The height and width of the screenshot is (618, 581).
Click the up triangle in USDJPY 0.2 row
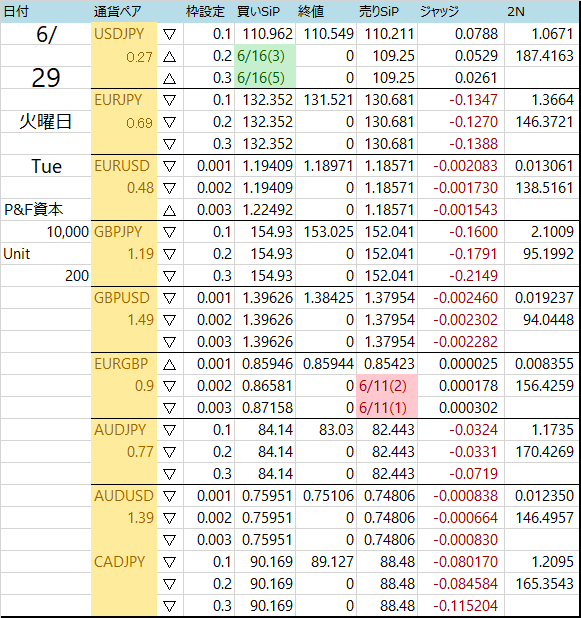tap(169, 57)
